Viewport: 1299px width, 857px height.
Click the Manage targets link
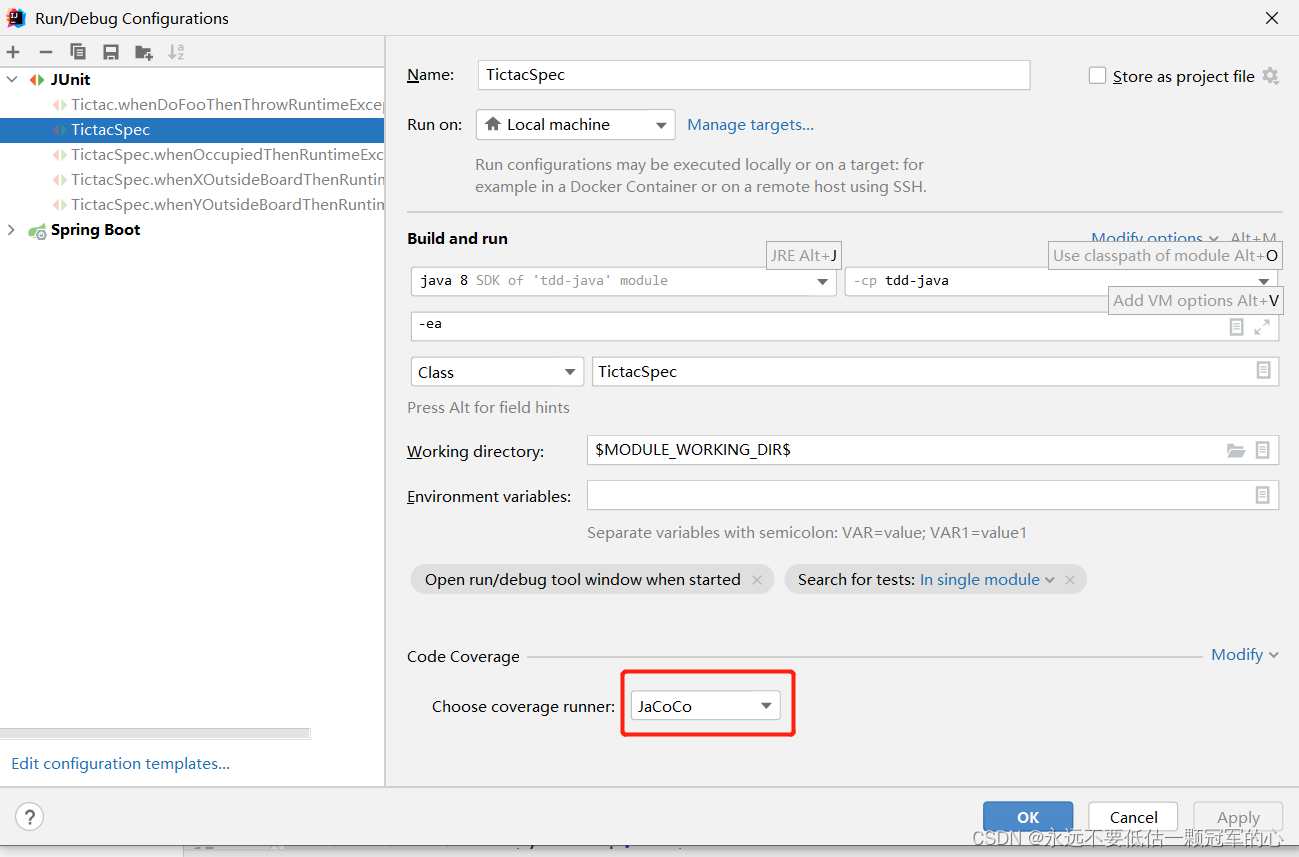click(750, 125)
